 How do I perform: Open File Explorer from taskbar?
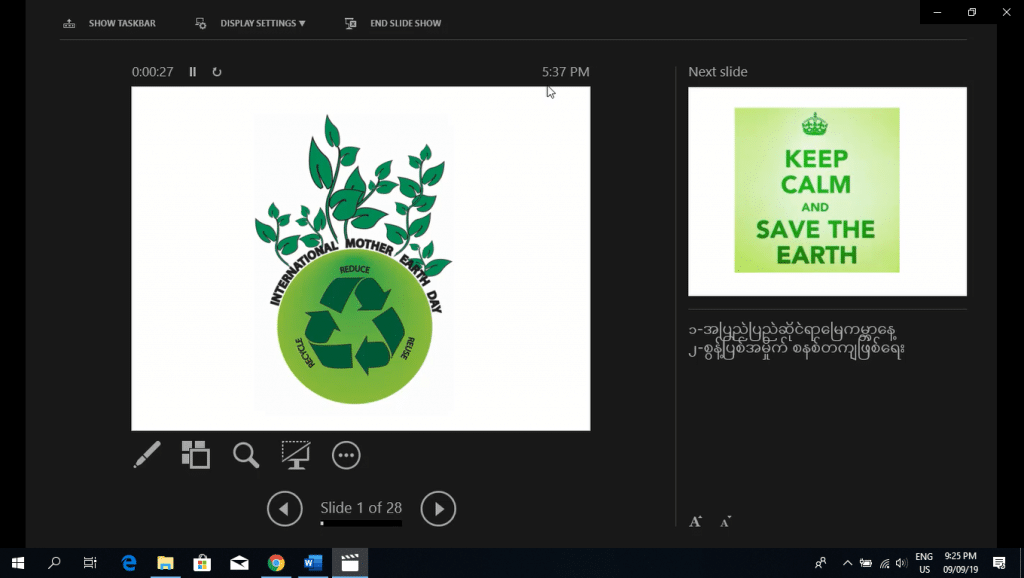pyautogui.click(x=165, y=563)
